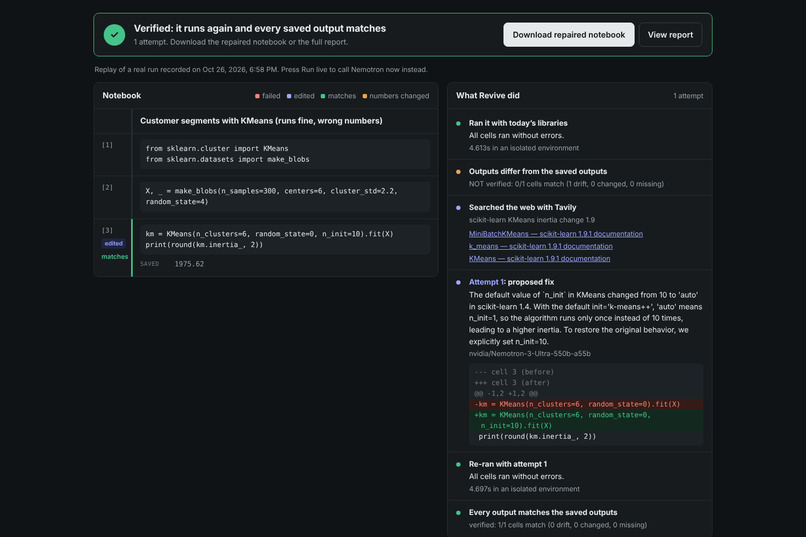Select the Searched the web with Tavily step
Viewport: 806px width, 537px height.
click(579, 233)
